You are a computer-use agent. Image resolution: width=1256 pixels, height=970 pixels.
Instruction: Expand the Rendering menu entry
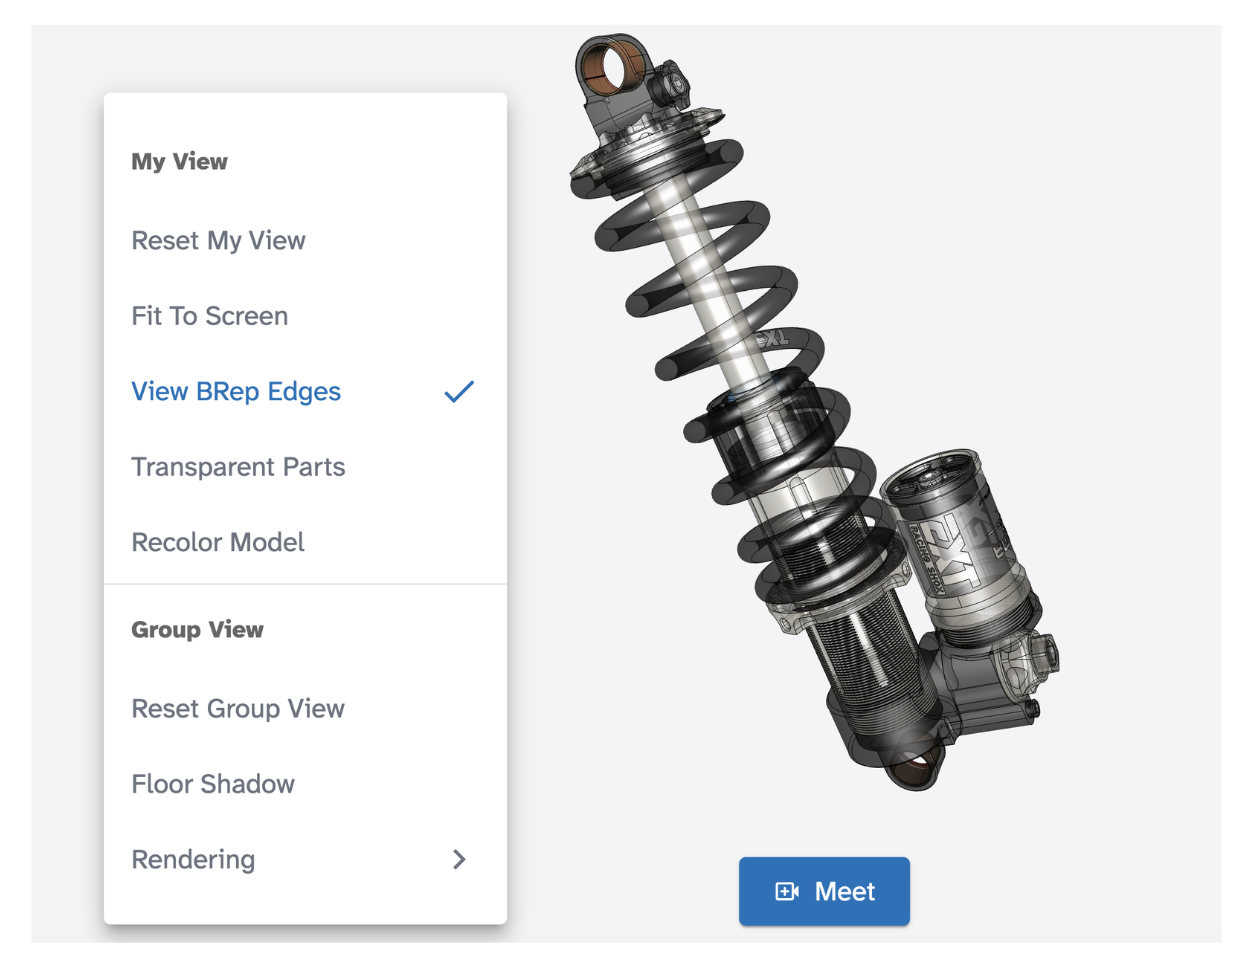point(305,859)
